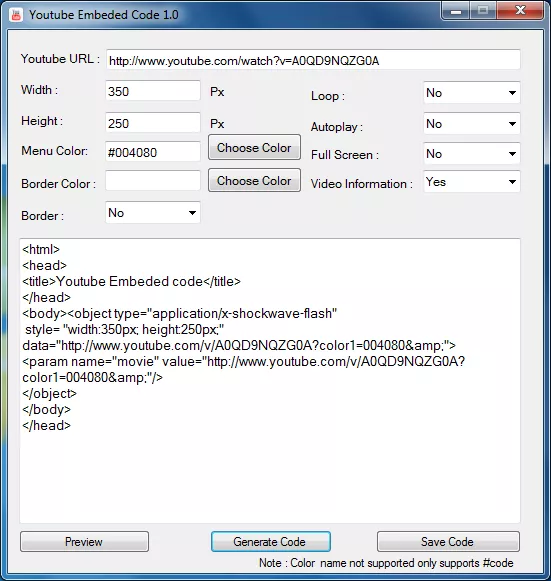551x581 pixels.
Task: Click the Save Code button
Action: click(x=448, y=542)
